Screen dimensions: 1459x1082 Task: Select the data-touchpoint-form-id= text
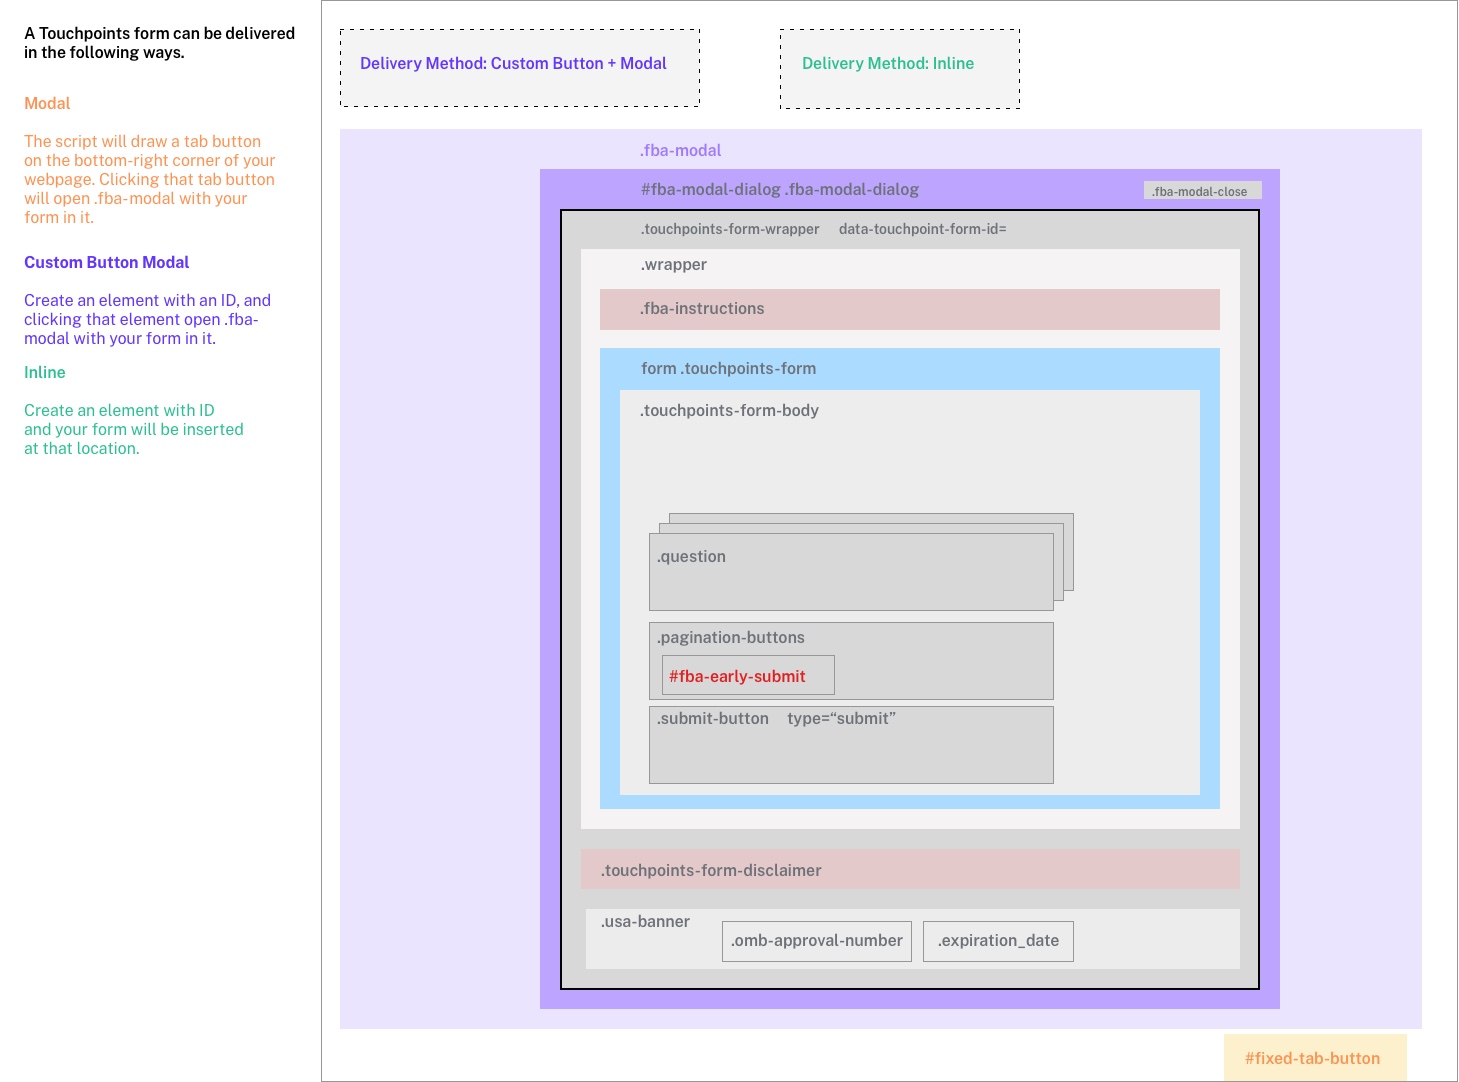[x=923, y=229]
